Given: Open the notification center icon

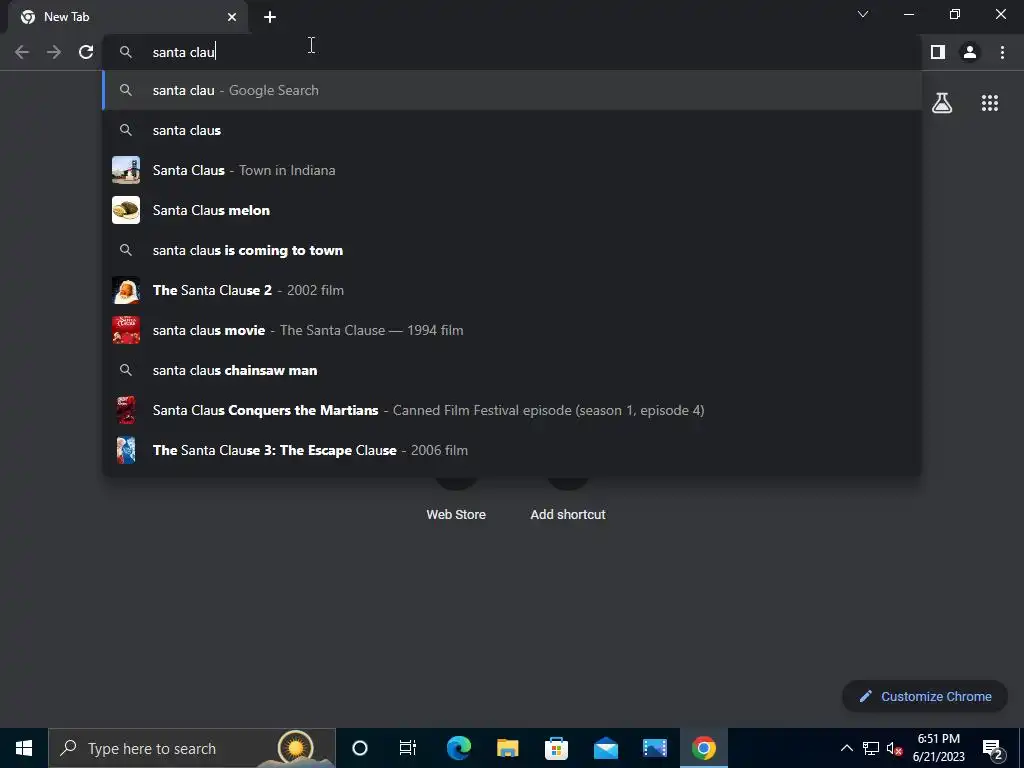Looking at the screenshot, I should pos(993,748).
